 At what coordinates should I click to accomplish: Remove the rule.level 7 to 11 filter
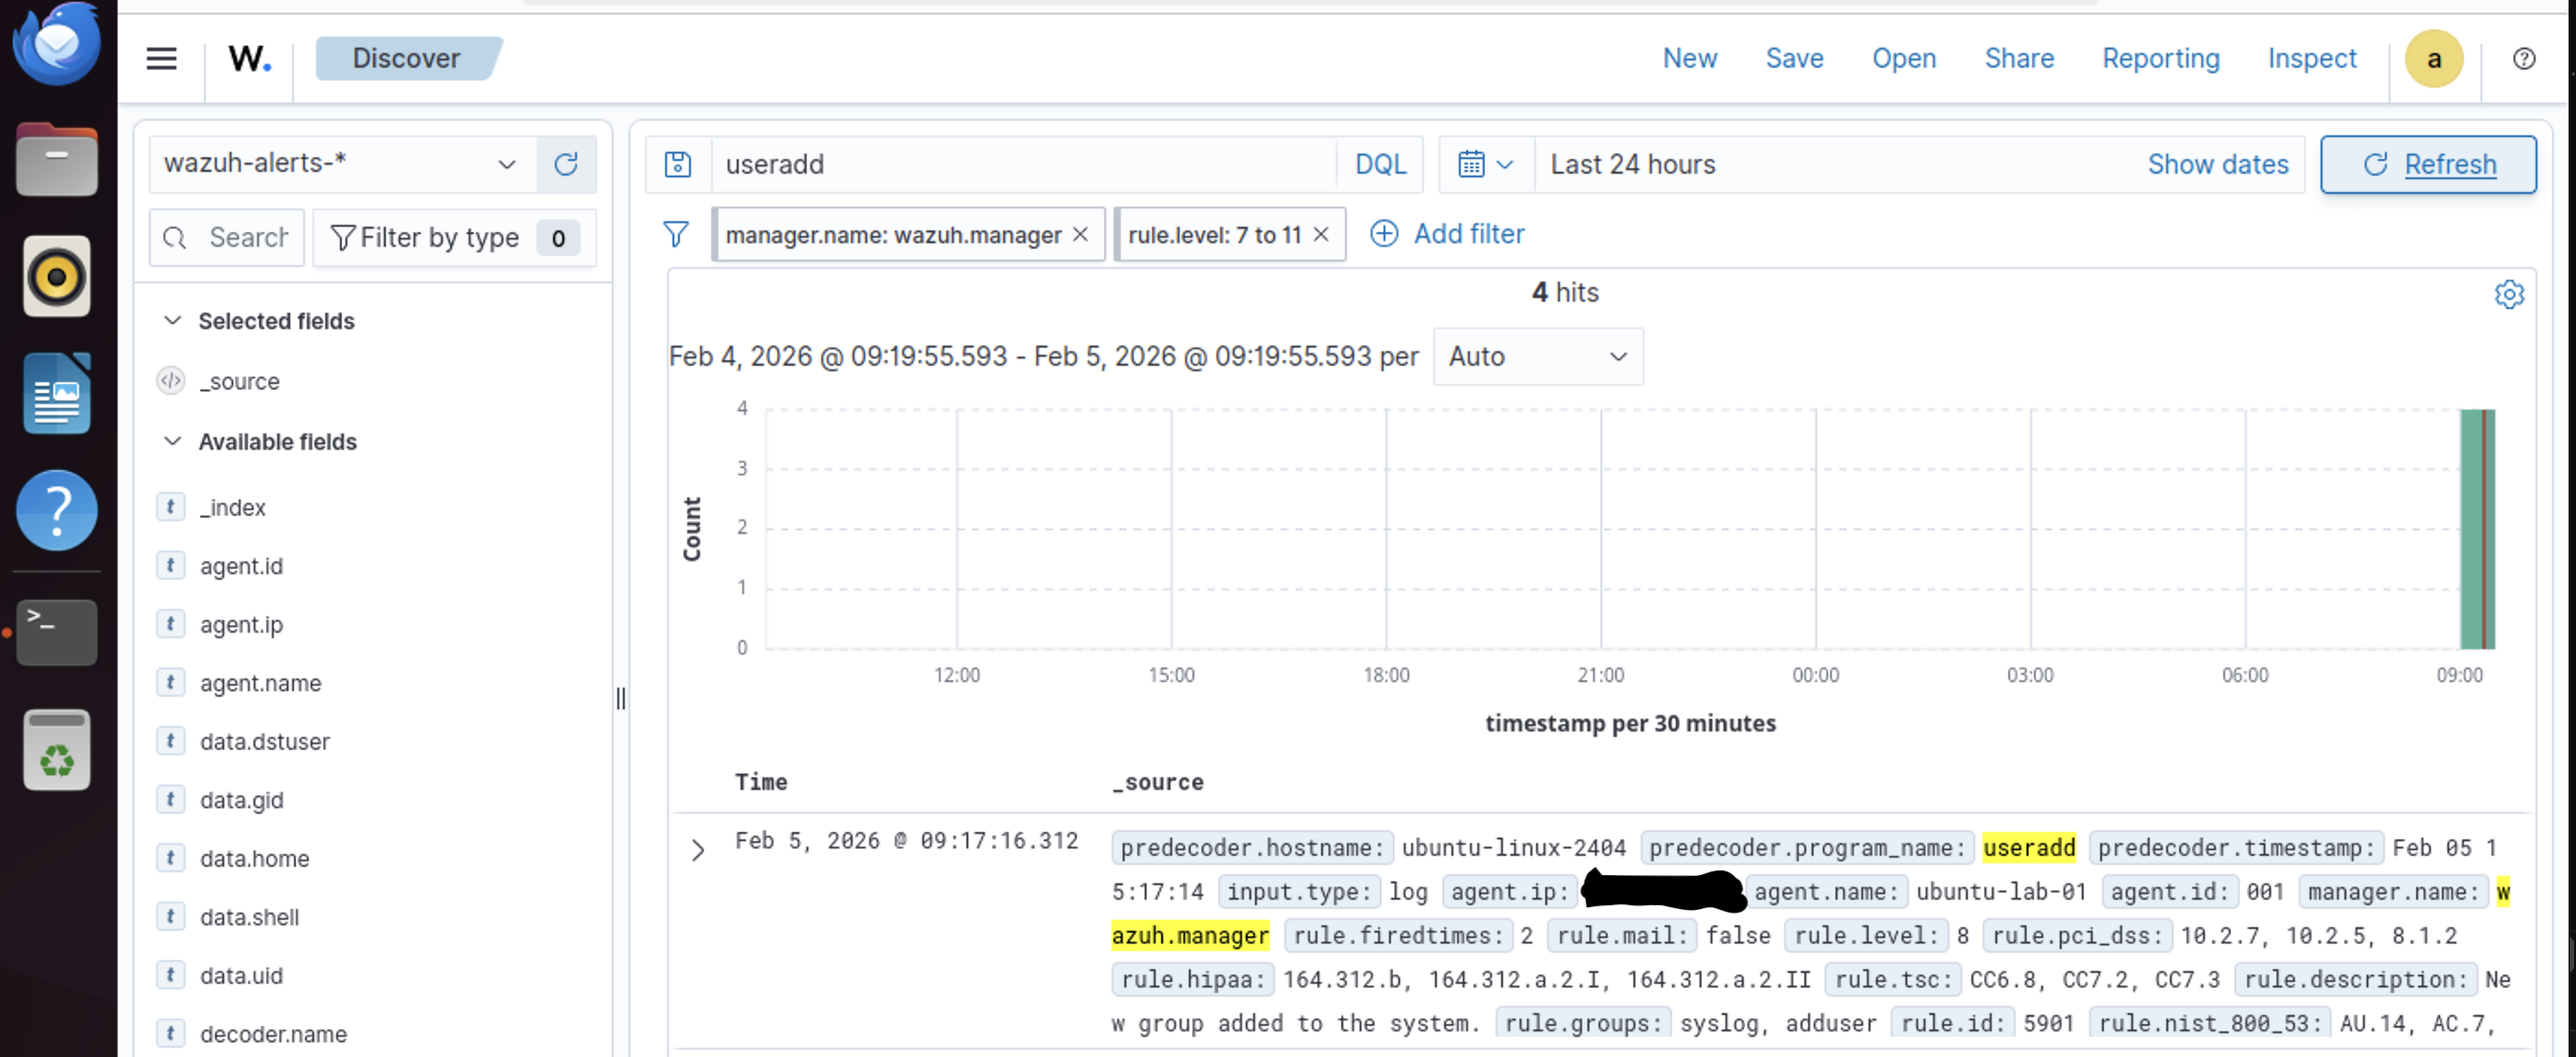1321,234
